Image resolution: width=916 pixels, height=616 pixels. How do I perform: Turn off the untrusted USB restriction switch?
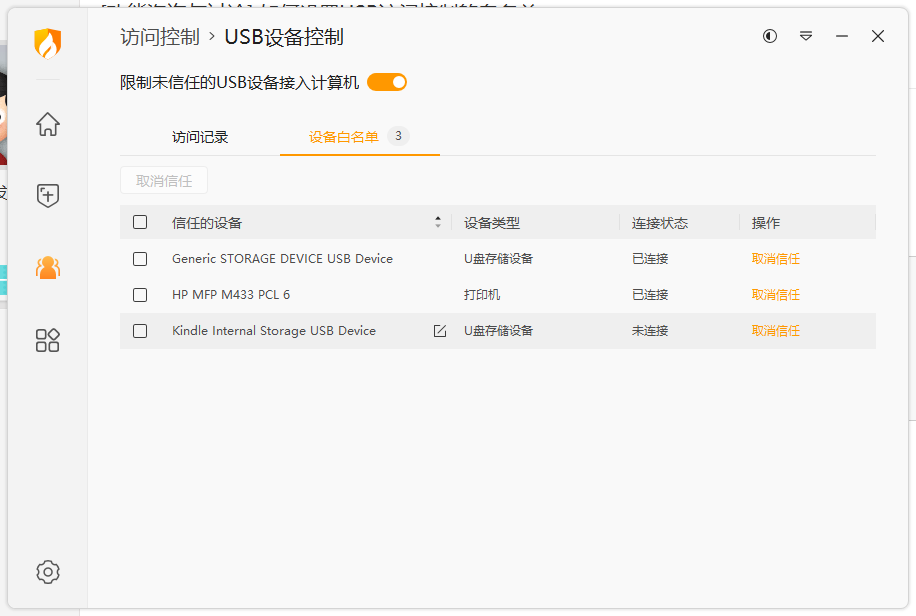click(387, 82)
